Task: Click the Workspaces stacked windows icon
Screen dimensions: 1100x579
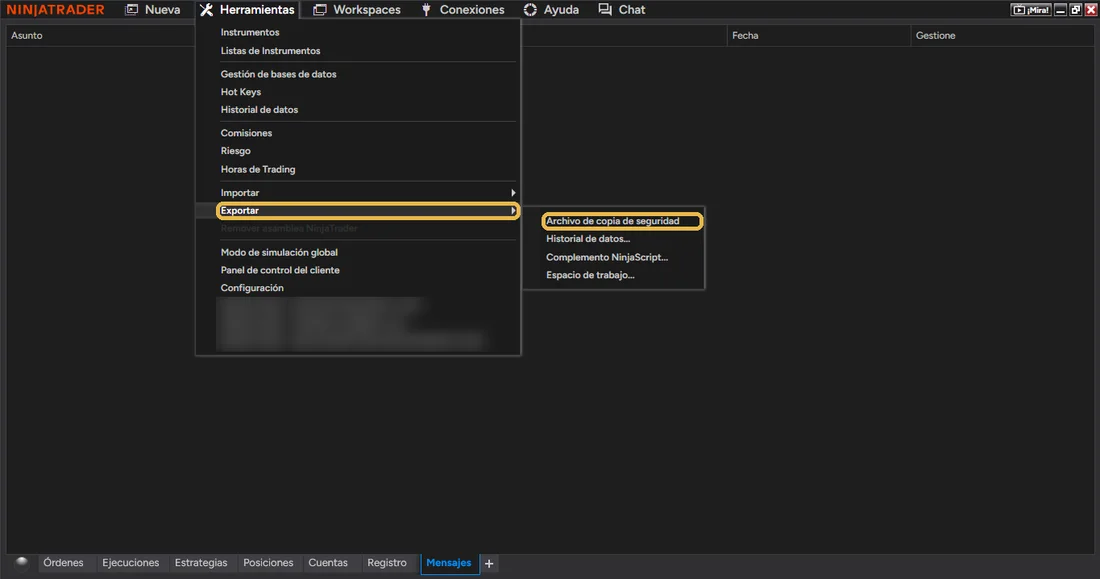Action: 320,10
